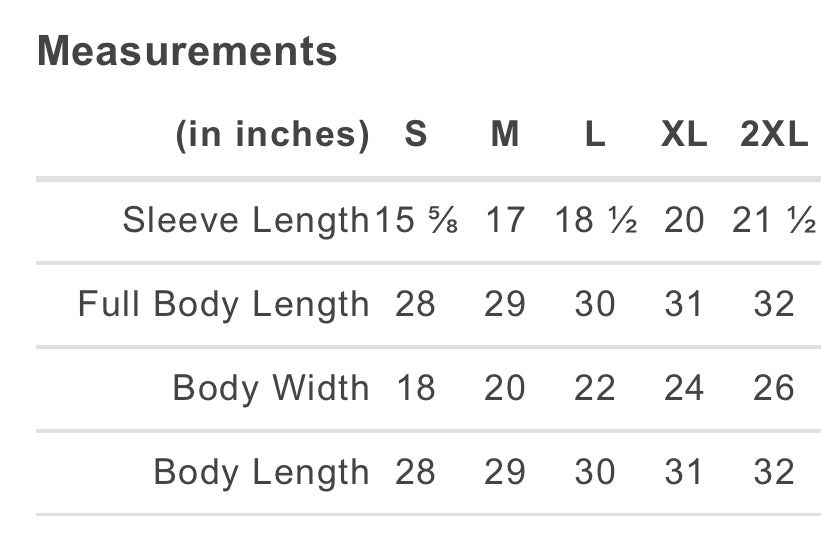Select the 2XL size column header

[774, 134]
